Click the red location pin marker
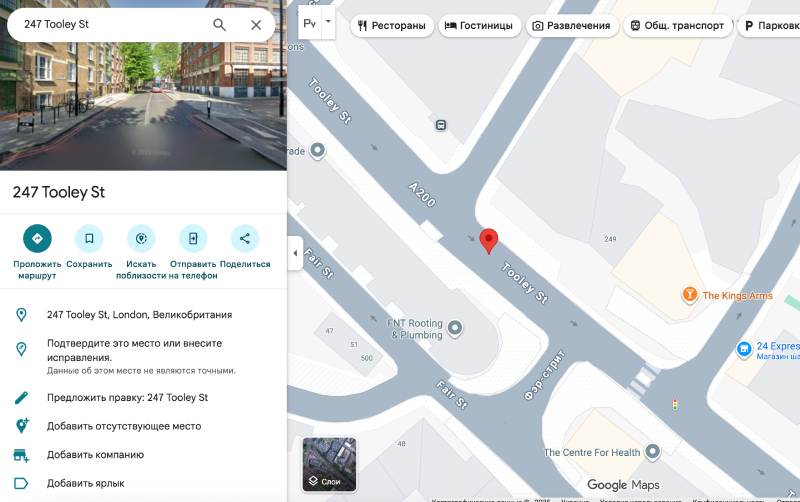This screenshot has width=800, height=502. [489, 240]
